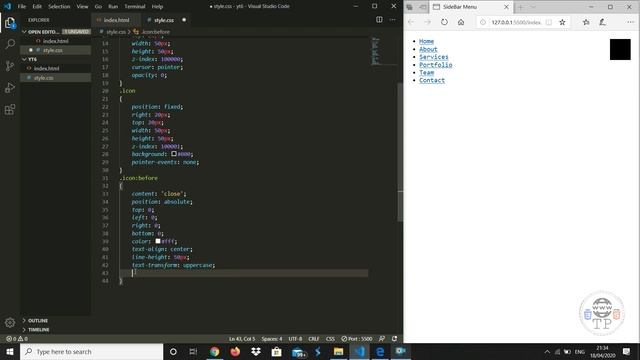Select index.html under Open Editors
This screenshot has height=360, width=640.
click(56, 41)
